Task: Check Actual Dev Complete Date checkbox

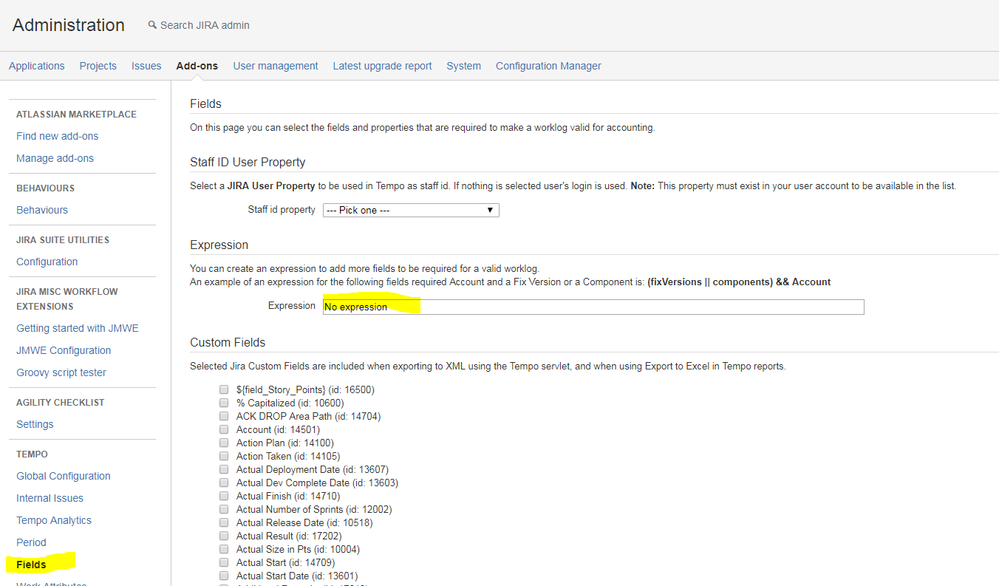Action: point(224,483)
